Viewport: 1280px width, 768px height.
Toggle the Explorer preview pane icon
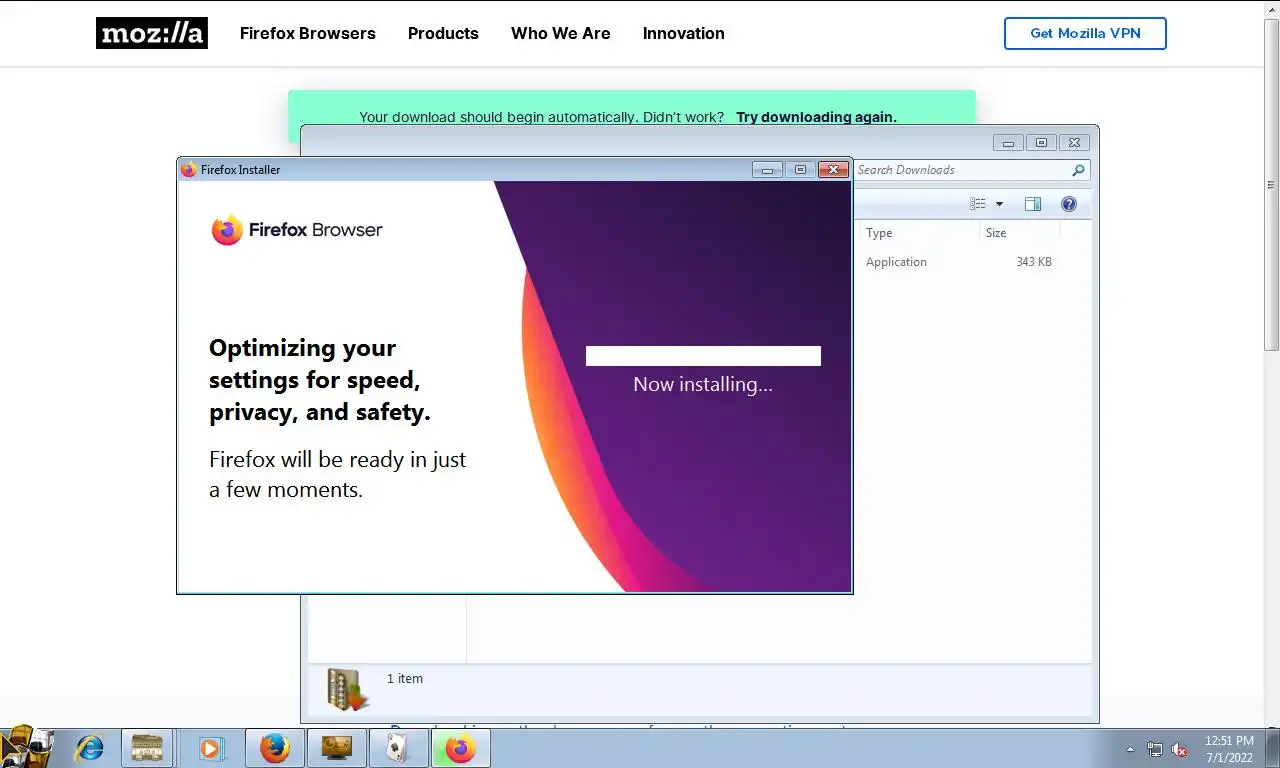[x=1033, y=204]
